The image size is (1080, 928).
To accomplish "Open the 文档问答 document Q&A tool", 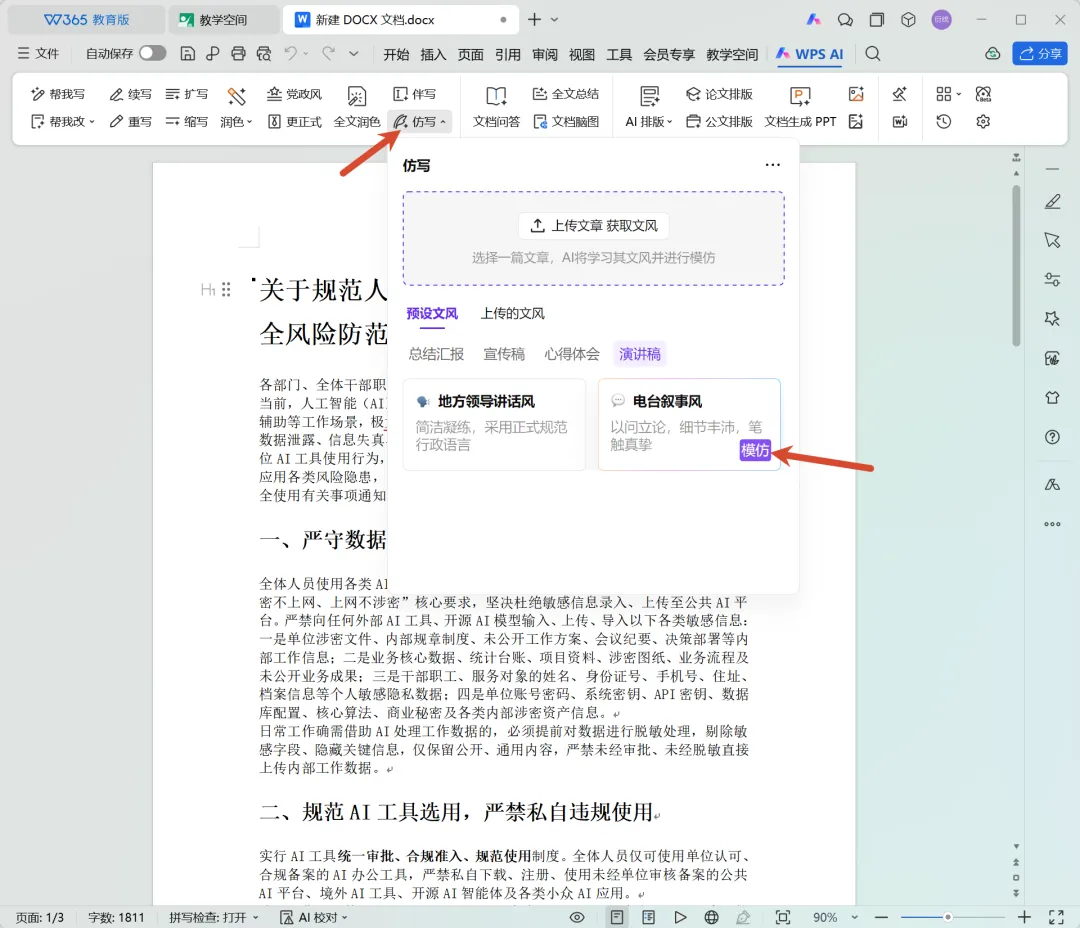I will tap(496, 108).
